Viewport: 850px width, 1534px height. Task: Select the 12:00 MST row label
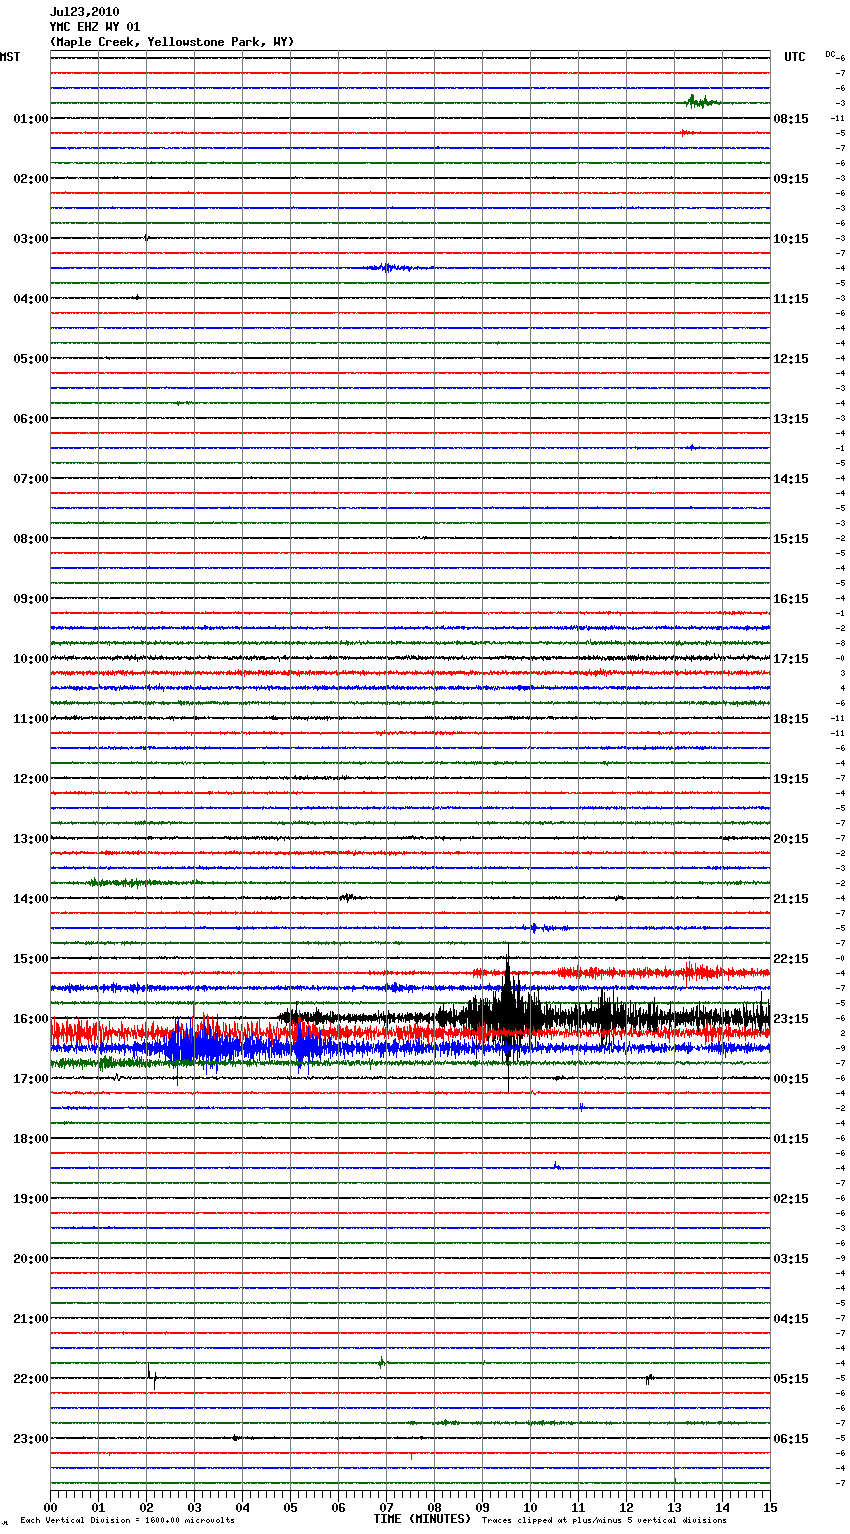tap(31, 779)
